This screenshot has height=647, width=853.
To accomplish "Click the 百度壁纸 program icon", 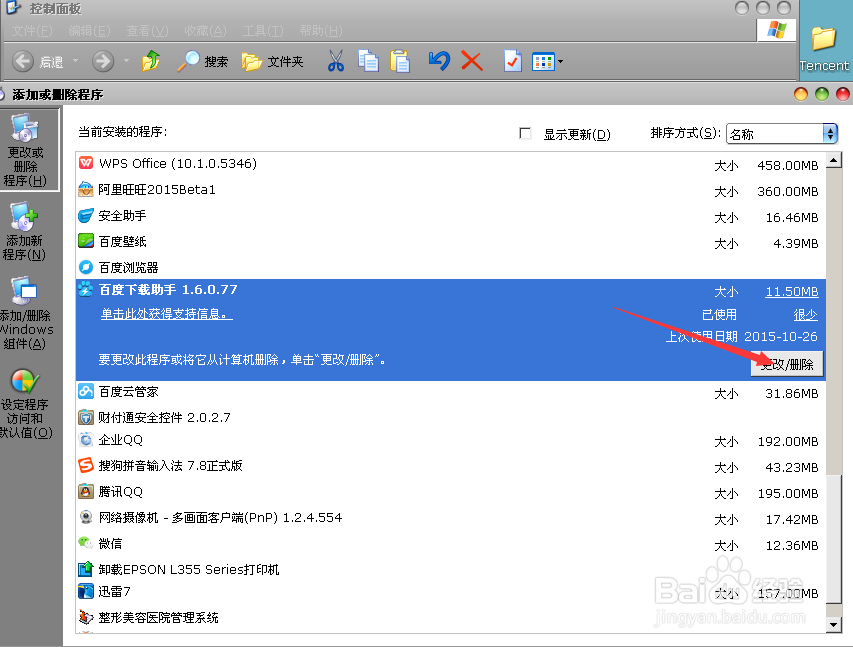I will click(86, 241).
